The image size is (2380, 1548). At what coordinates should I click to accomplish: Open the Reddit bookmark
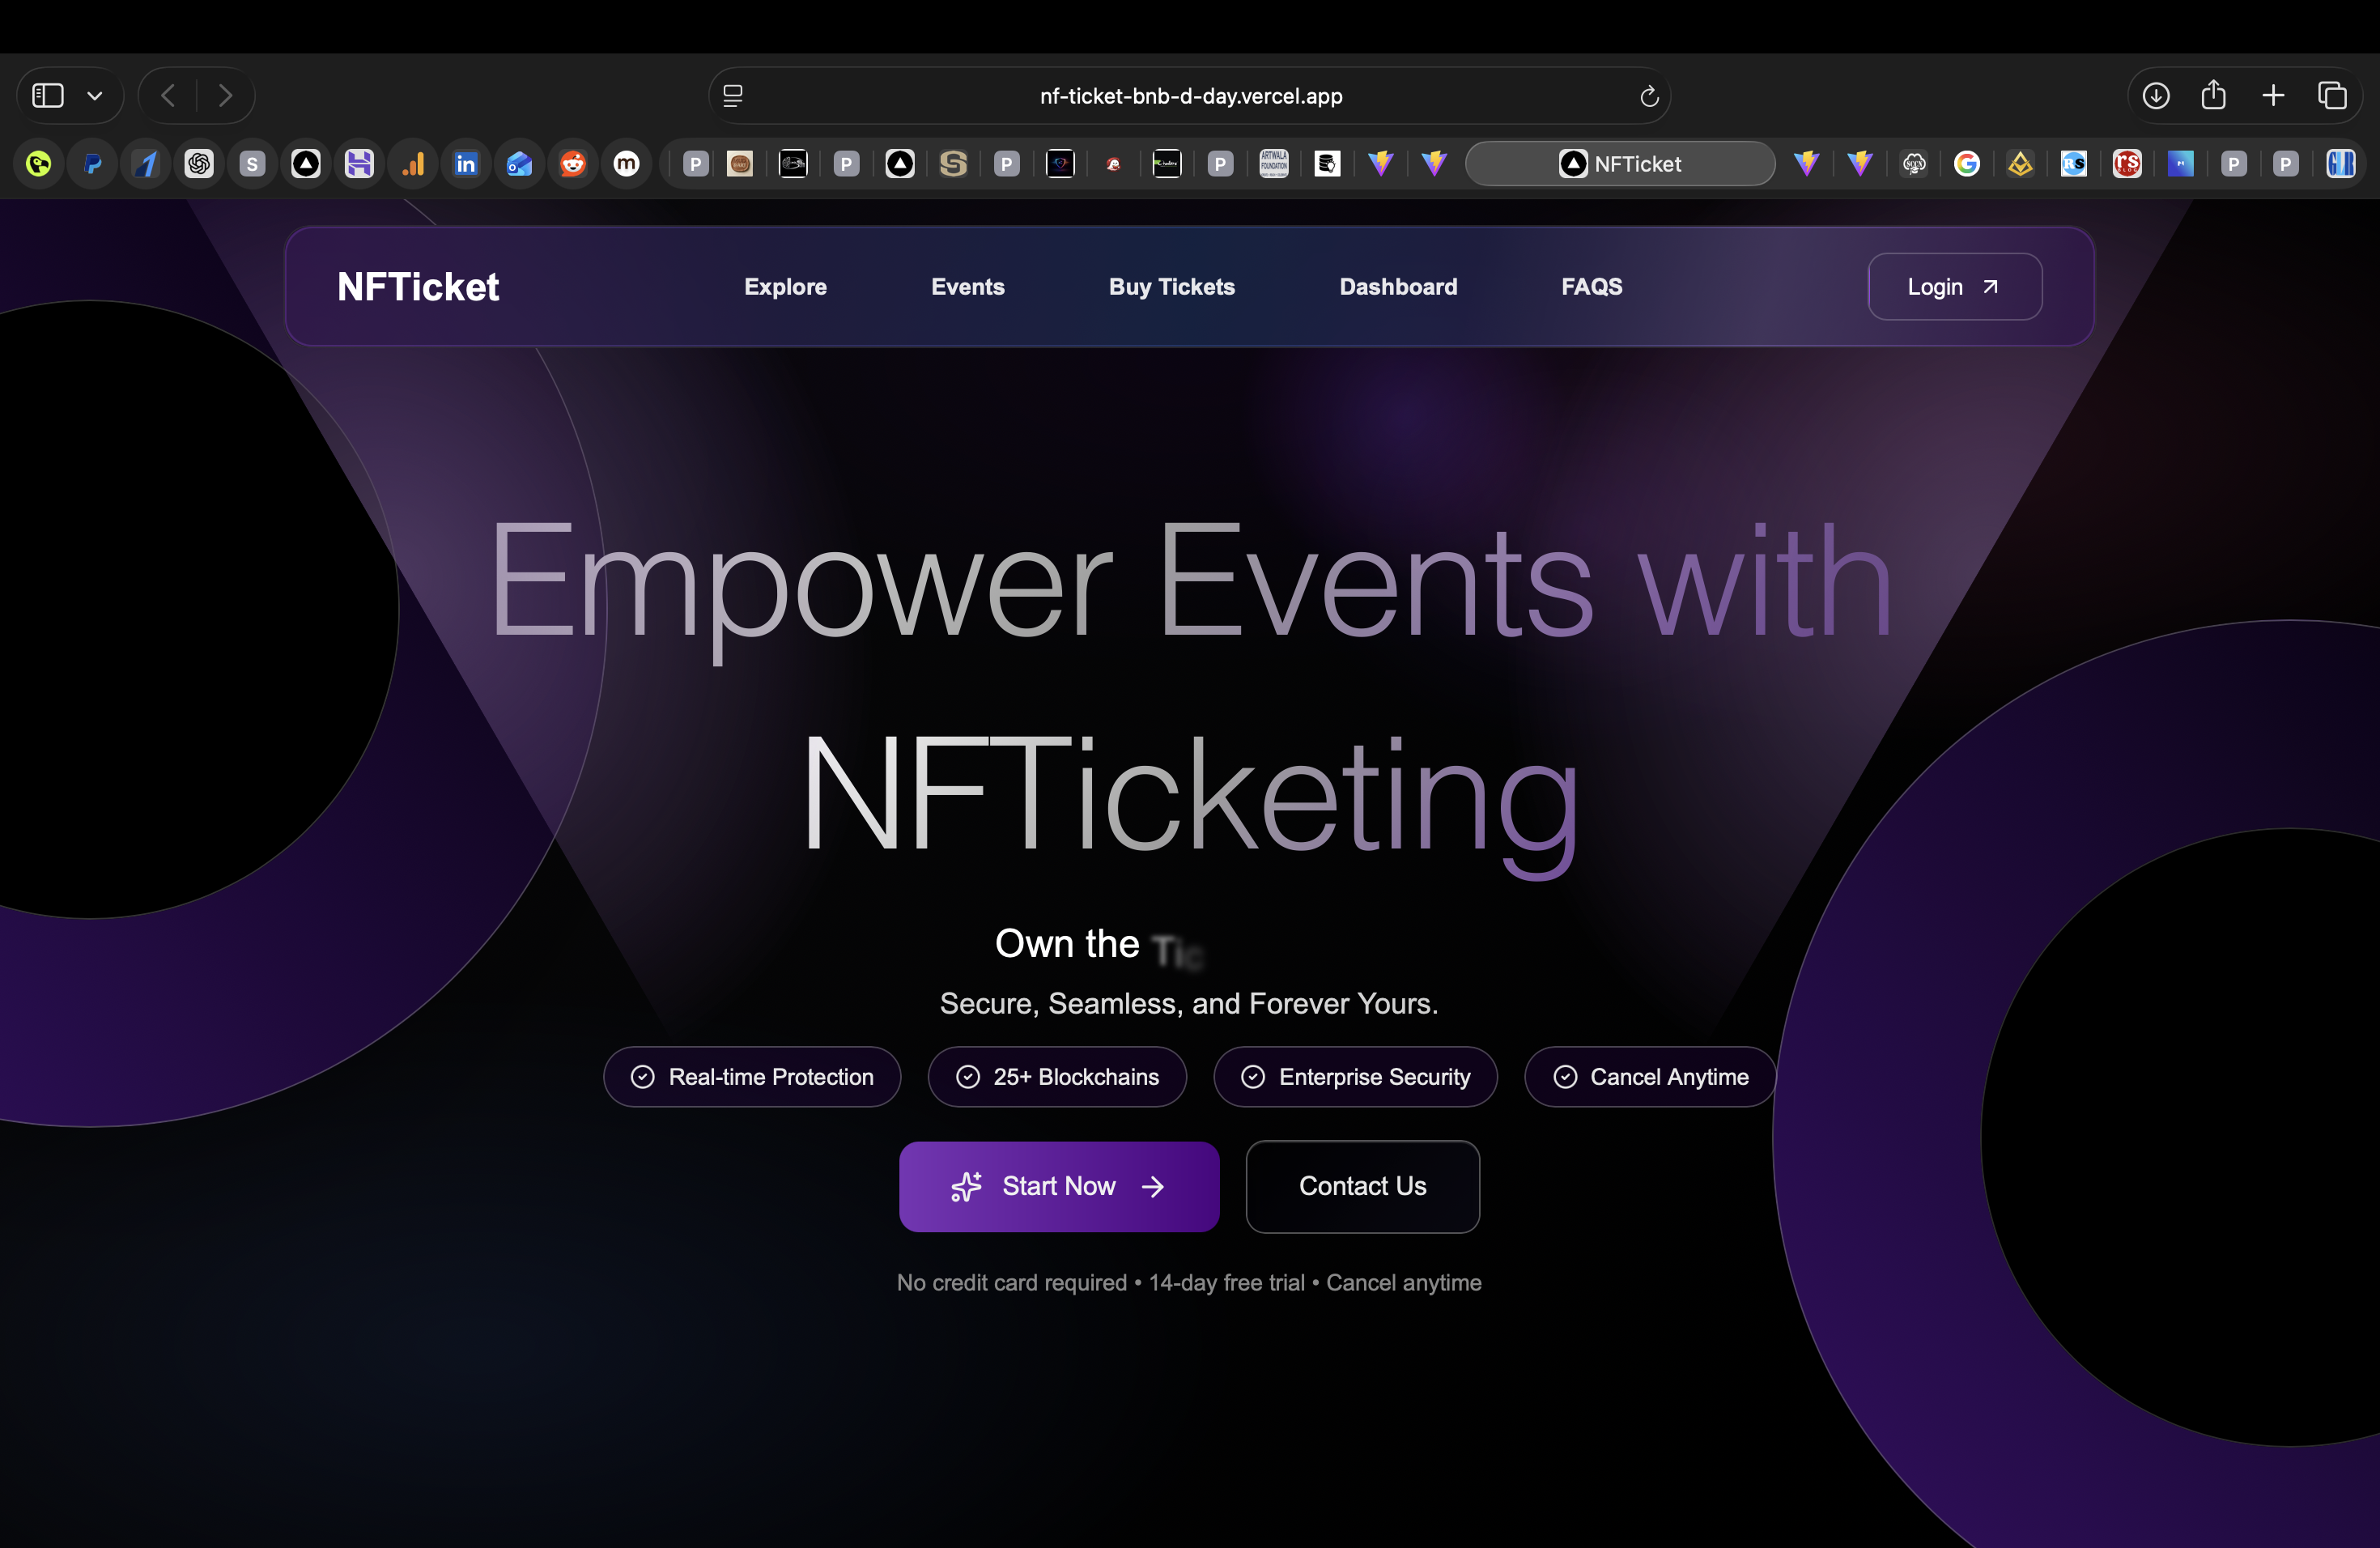click(573, 163)
